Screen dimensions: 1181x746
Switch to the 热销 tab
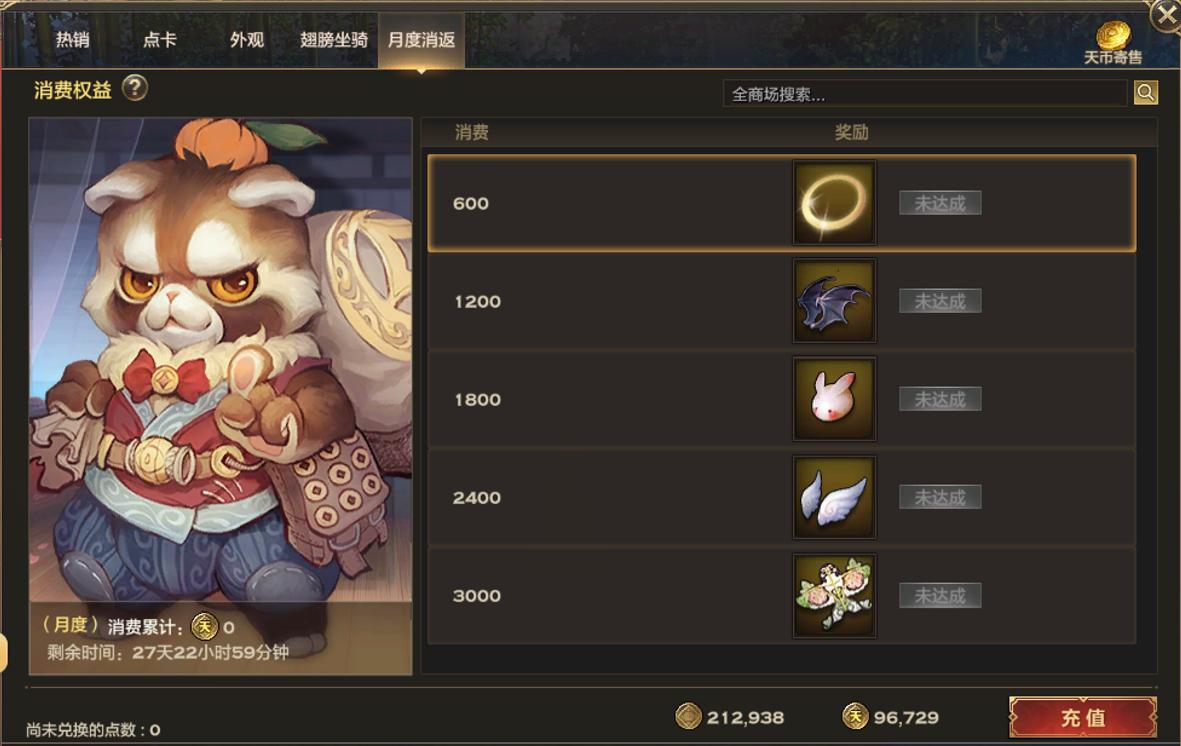[x=72, y=39]
